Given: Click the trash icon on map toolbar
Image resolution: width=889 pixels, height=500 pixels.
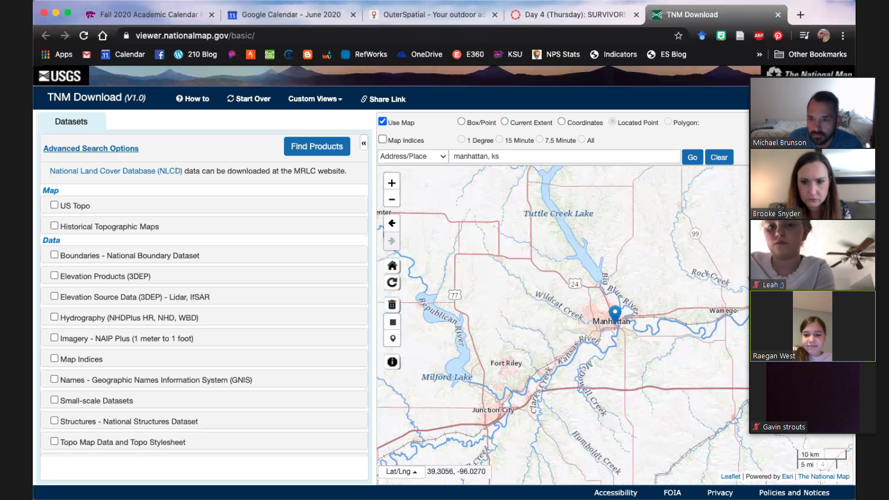Looking at the screenshot, I should click(x=392, y=305).
